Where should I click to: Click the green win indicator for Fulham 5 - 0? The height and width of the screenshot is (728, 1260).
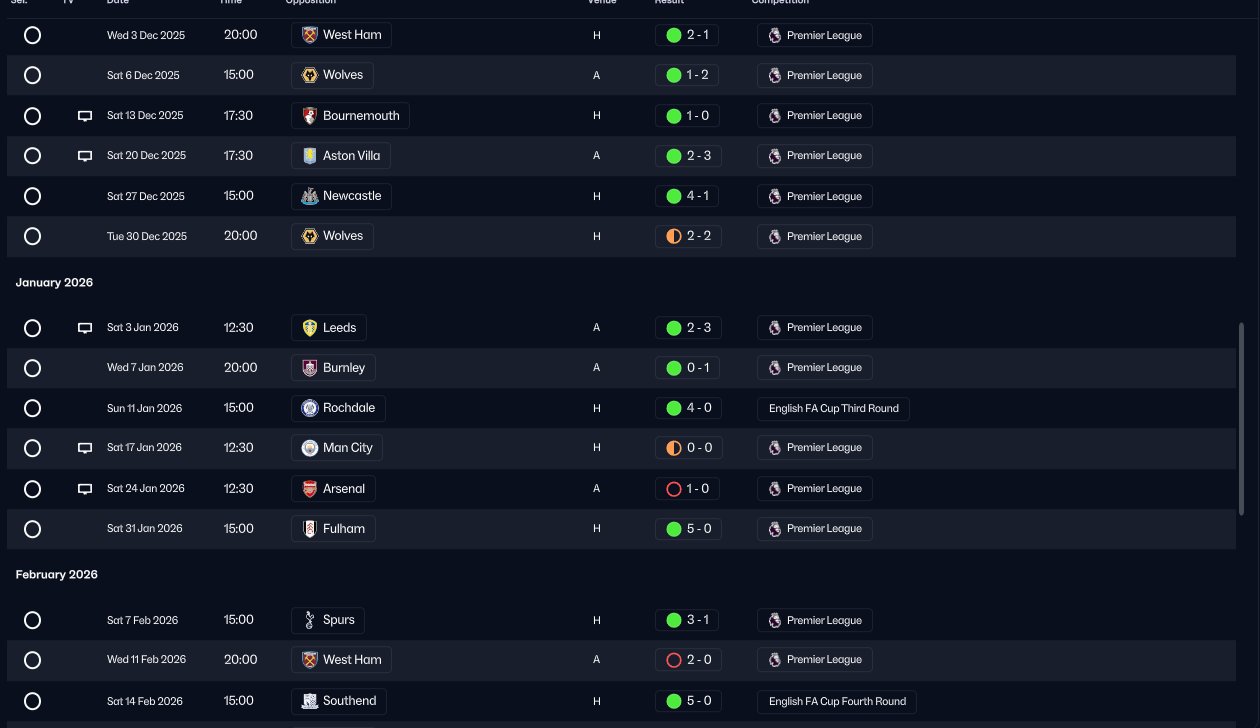click(x=673, y=528)
